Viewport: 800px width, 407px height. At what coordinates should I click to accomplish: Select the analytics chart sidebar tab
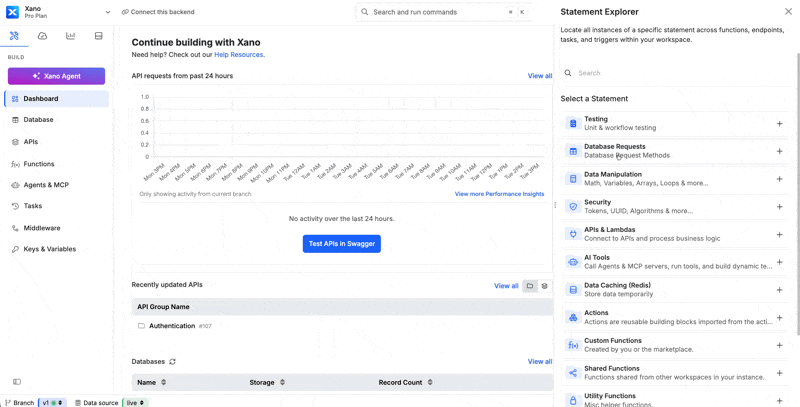click(x=70, y=36)
